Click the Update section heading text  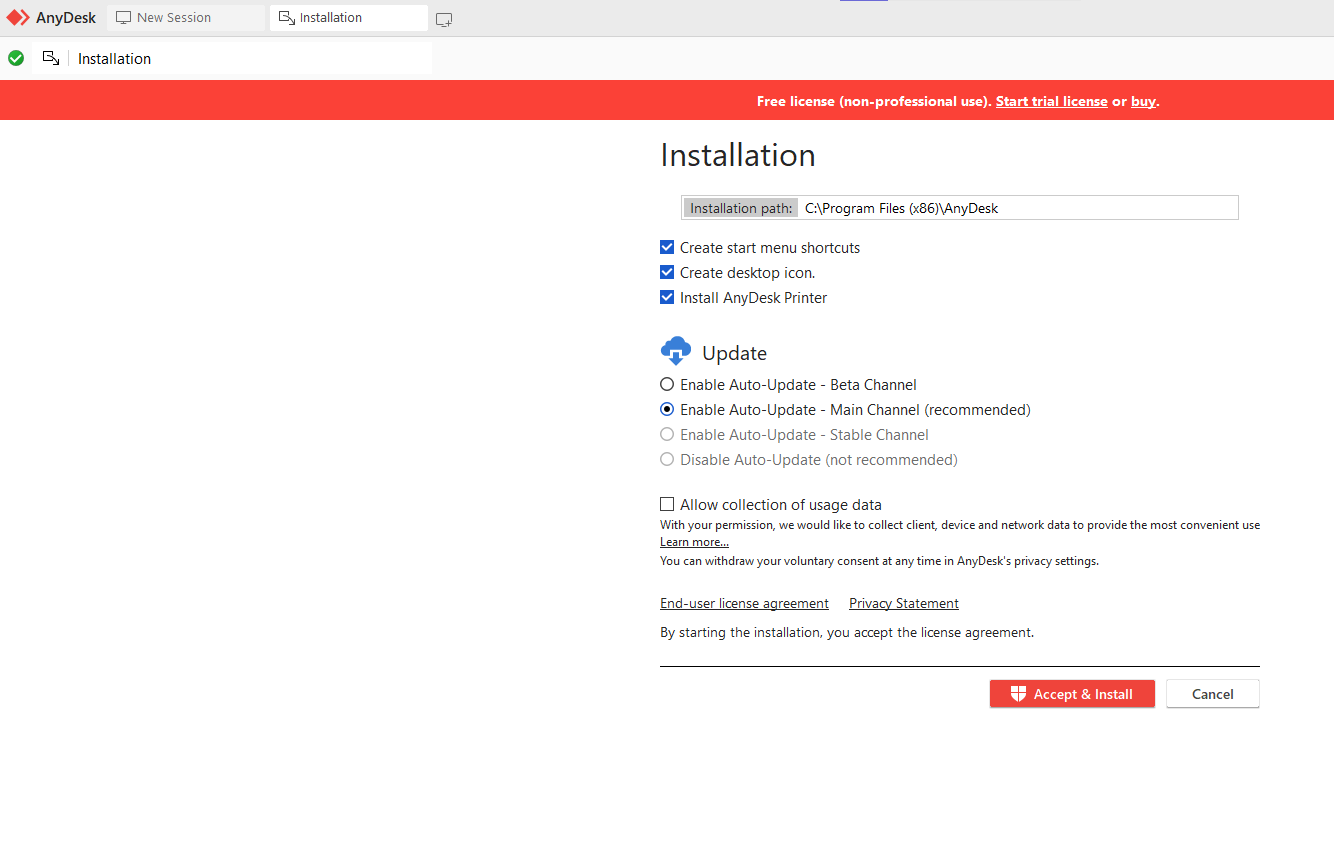(734, 353)
